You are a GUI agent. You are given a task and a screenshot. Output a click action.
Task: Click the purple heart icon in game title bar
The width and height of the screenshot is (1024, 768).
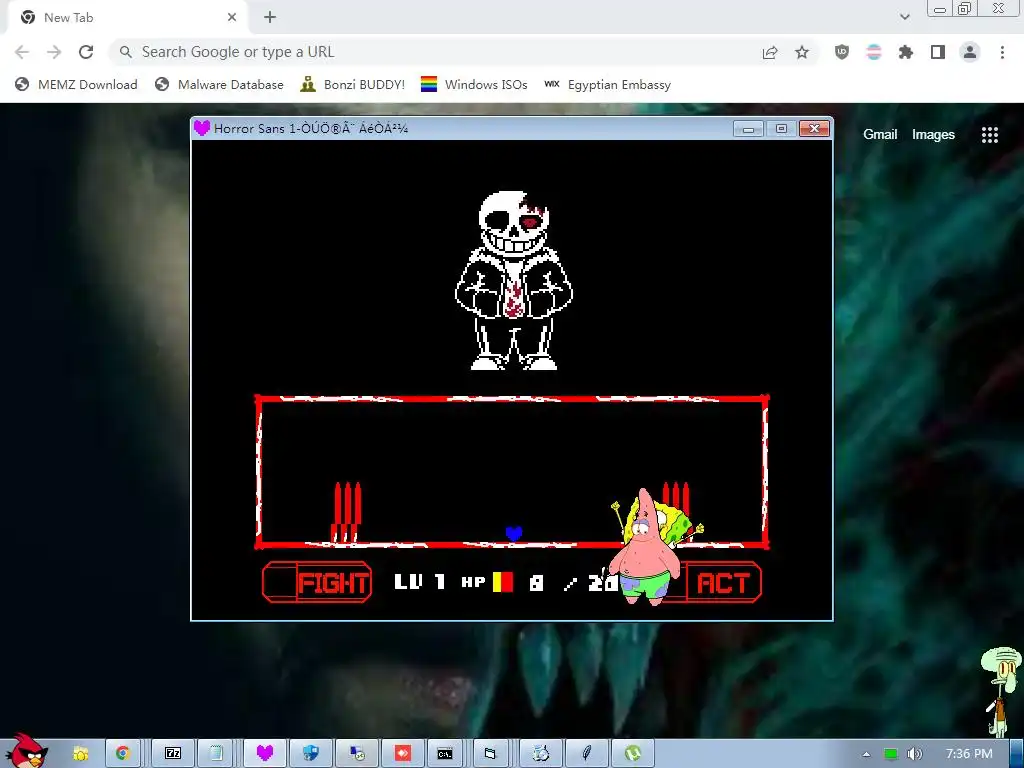point(202,128)
